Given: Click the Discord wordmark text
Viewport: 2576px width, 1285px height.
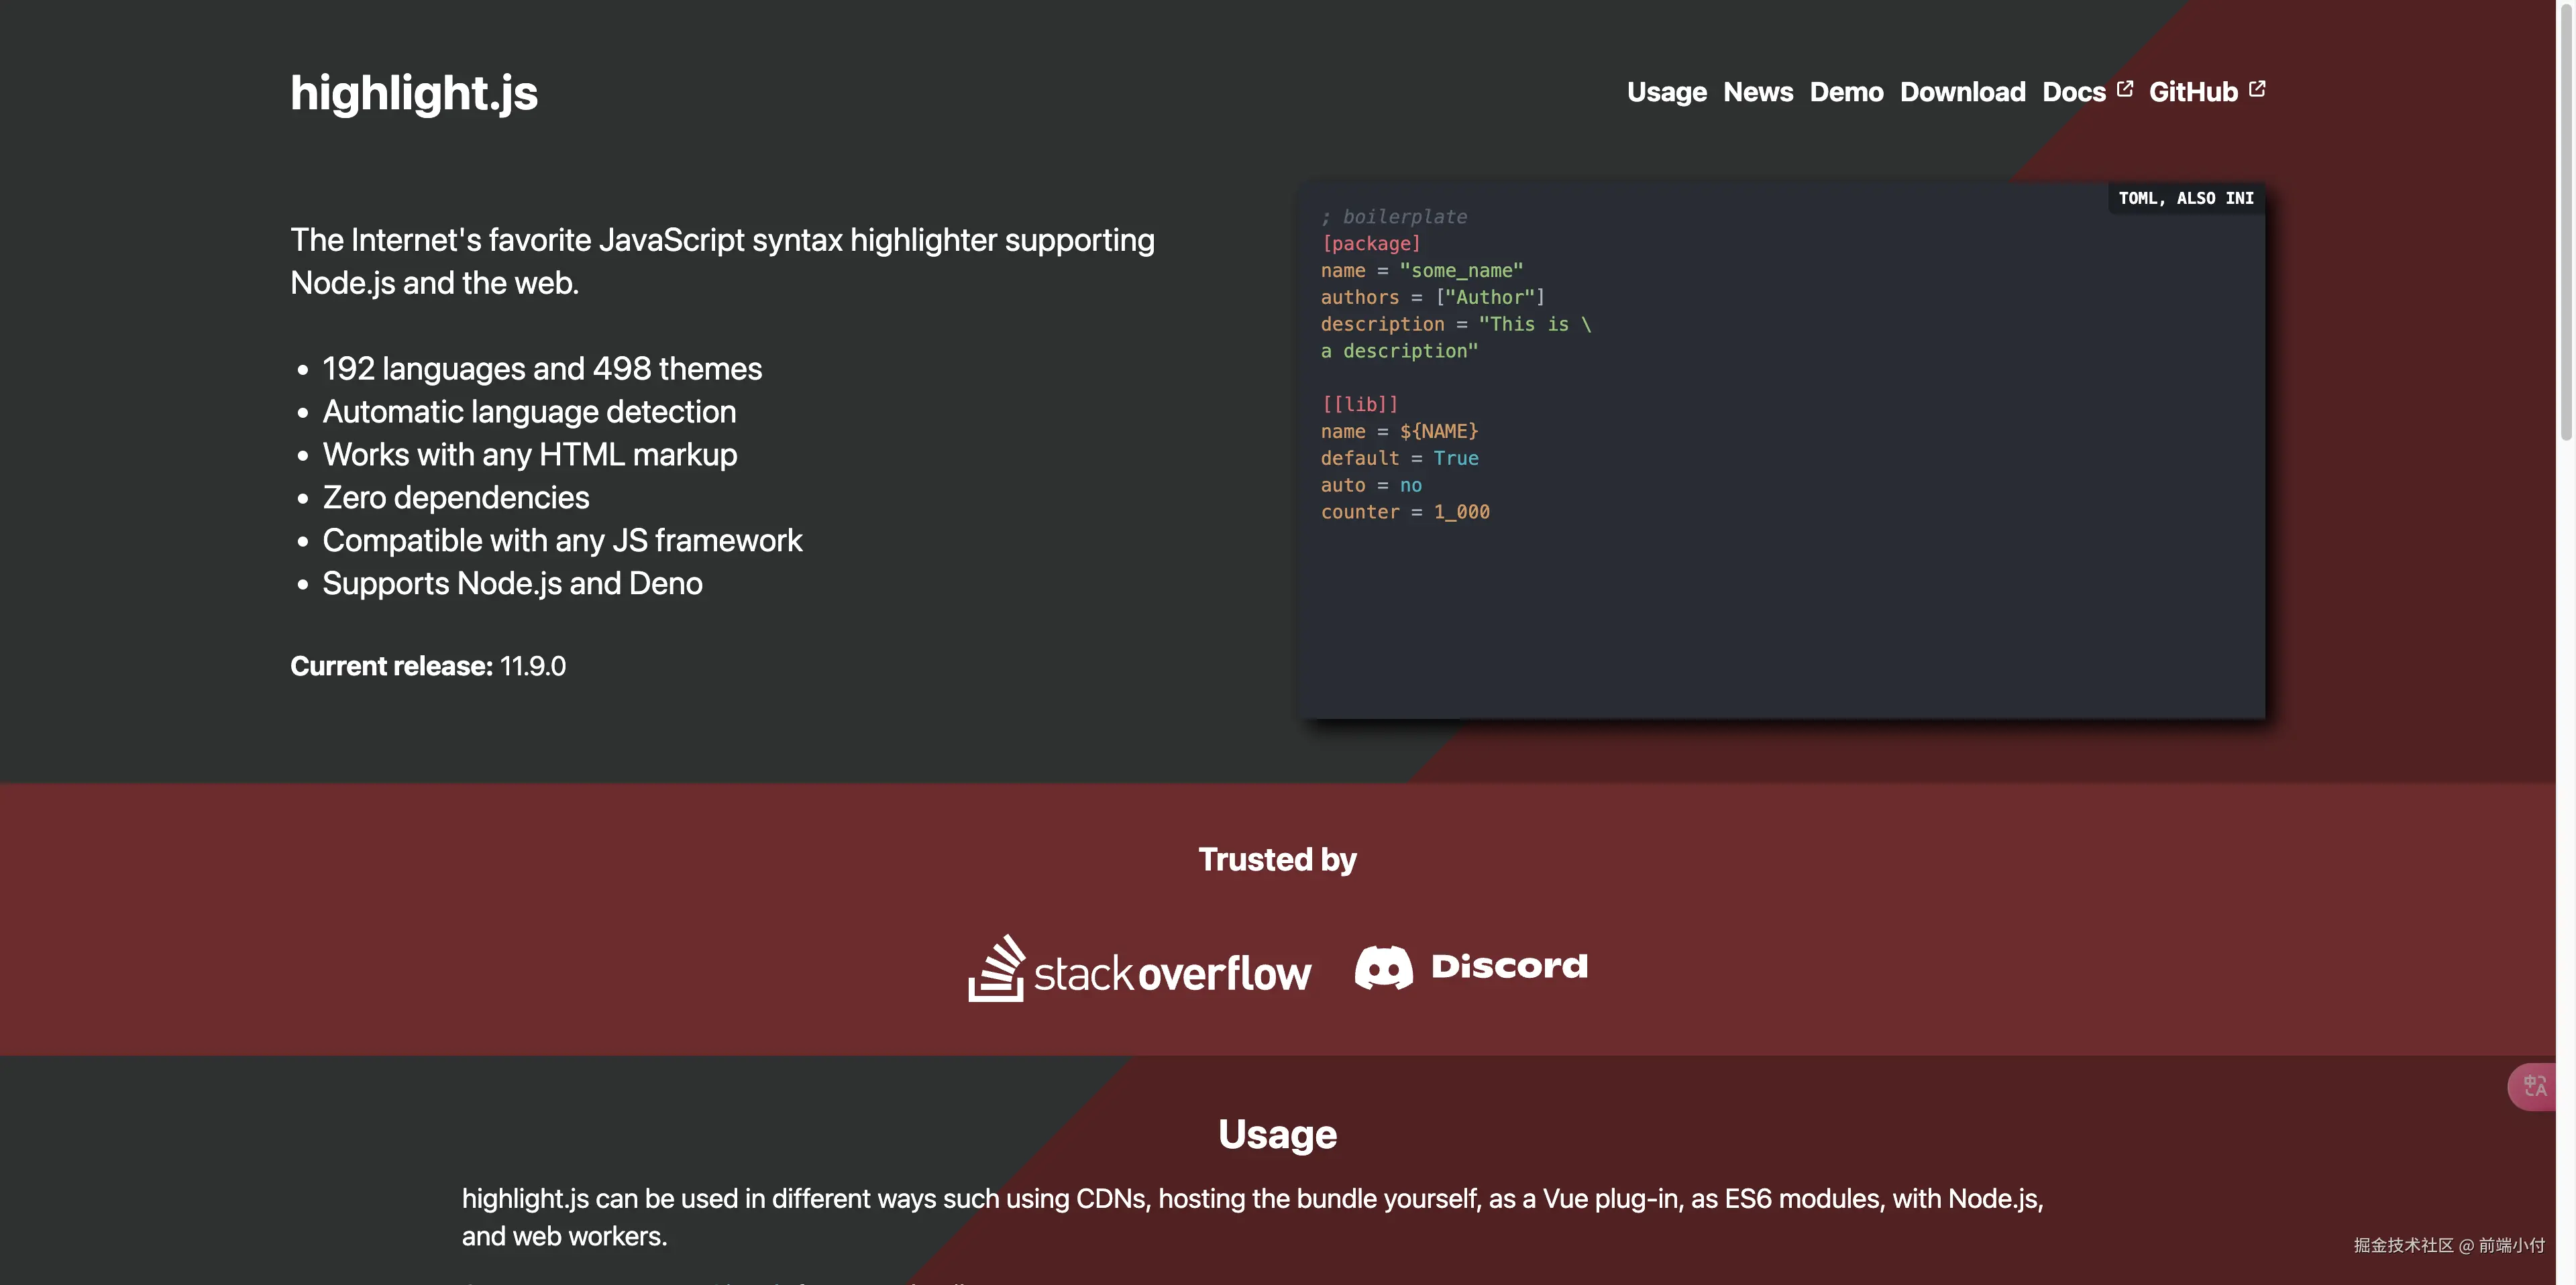Looking at the screenshot, I should pos(1509,966).
